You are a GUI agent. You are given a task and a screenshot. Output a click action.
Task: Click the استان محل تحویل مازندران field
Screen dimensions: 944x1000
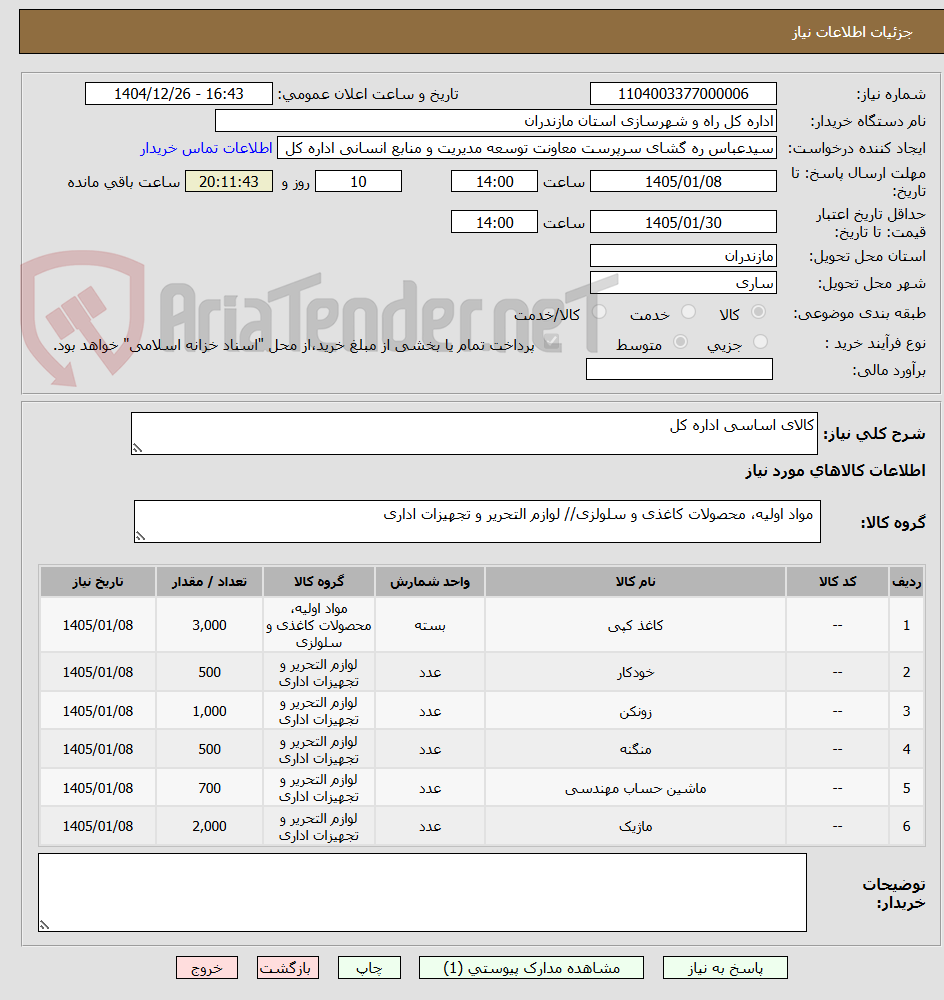683,256
